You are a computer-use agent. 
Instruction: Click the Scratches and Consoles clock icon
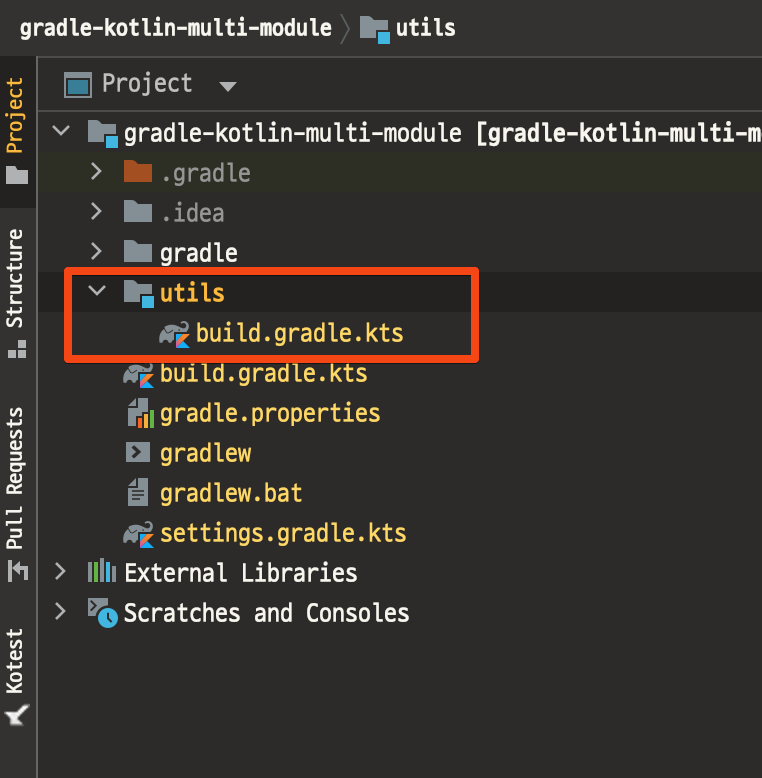pyautogui.click(x=103, y=613)
